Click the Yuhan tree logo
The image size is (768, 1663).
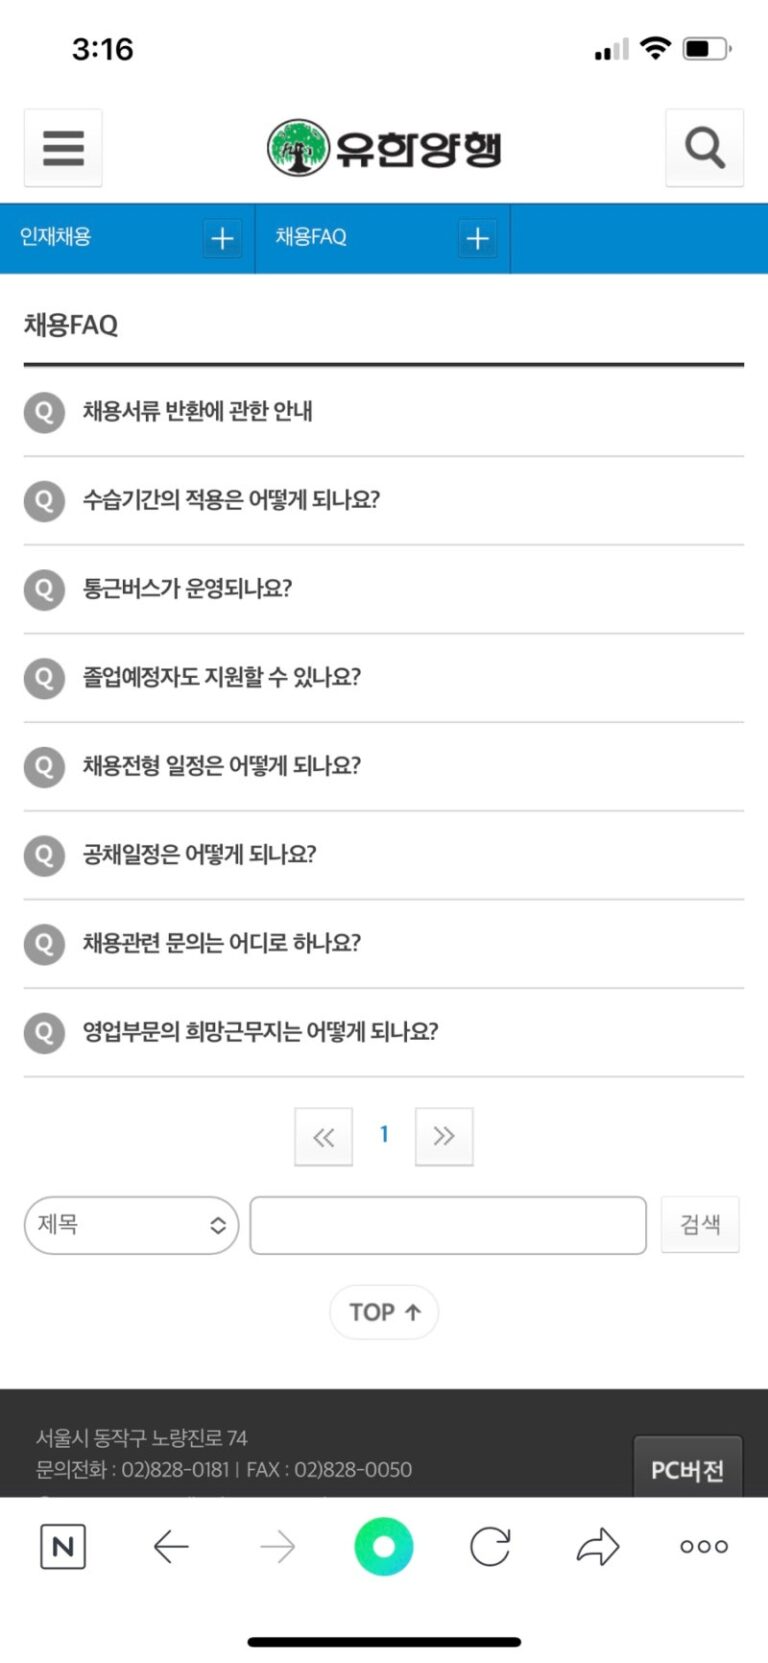[298, 148]
